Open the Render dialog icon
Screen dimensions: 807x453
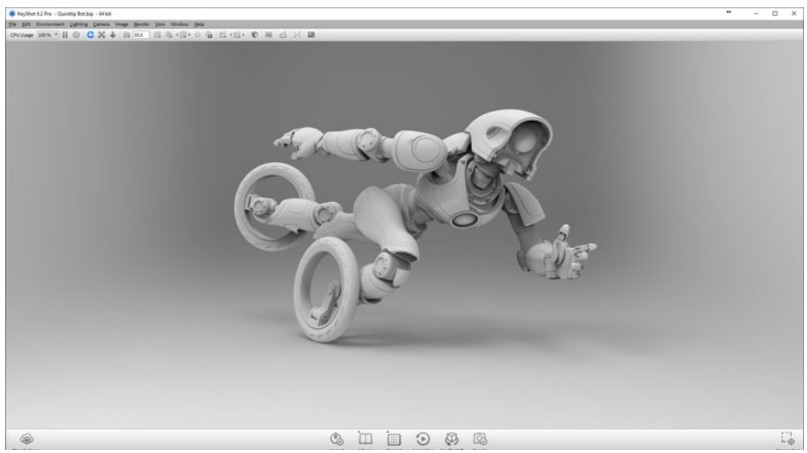click(480, 438)
